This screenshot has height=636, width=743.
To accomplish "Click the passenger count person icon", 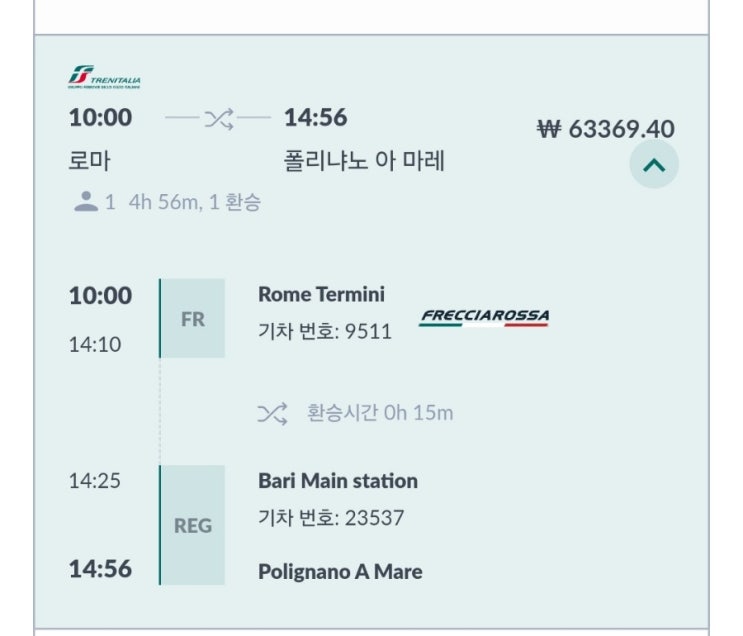I will pos(86,201).
